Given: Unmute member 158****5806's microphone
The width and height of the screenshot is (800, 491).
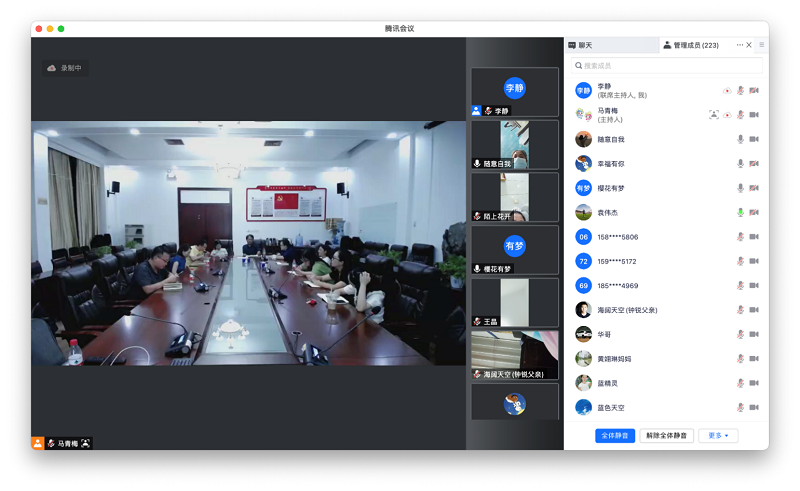Looking at the screenshot, I should point(740,237).
